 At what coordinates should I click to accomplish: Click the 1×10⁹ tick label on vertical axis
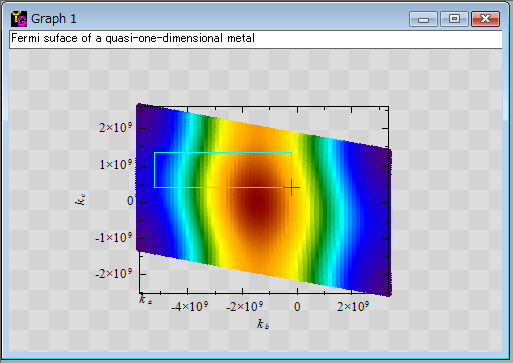pos(116,164)
